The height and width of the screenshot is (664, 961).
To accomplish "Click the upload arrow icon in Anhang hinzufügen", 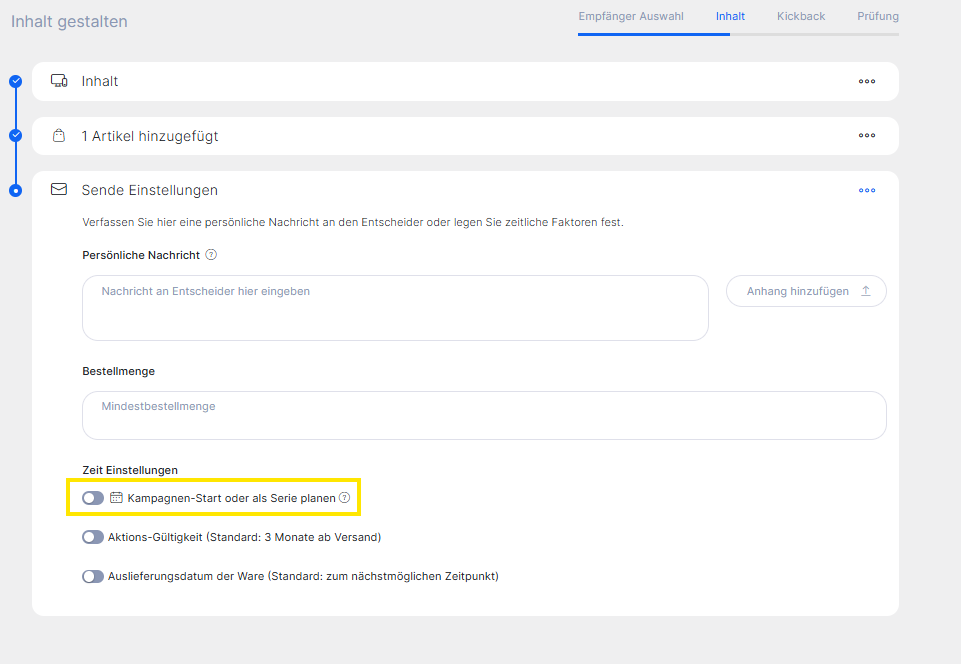I will pyautogui.click(x=866, y=291).
